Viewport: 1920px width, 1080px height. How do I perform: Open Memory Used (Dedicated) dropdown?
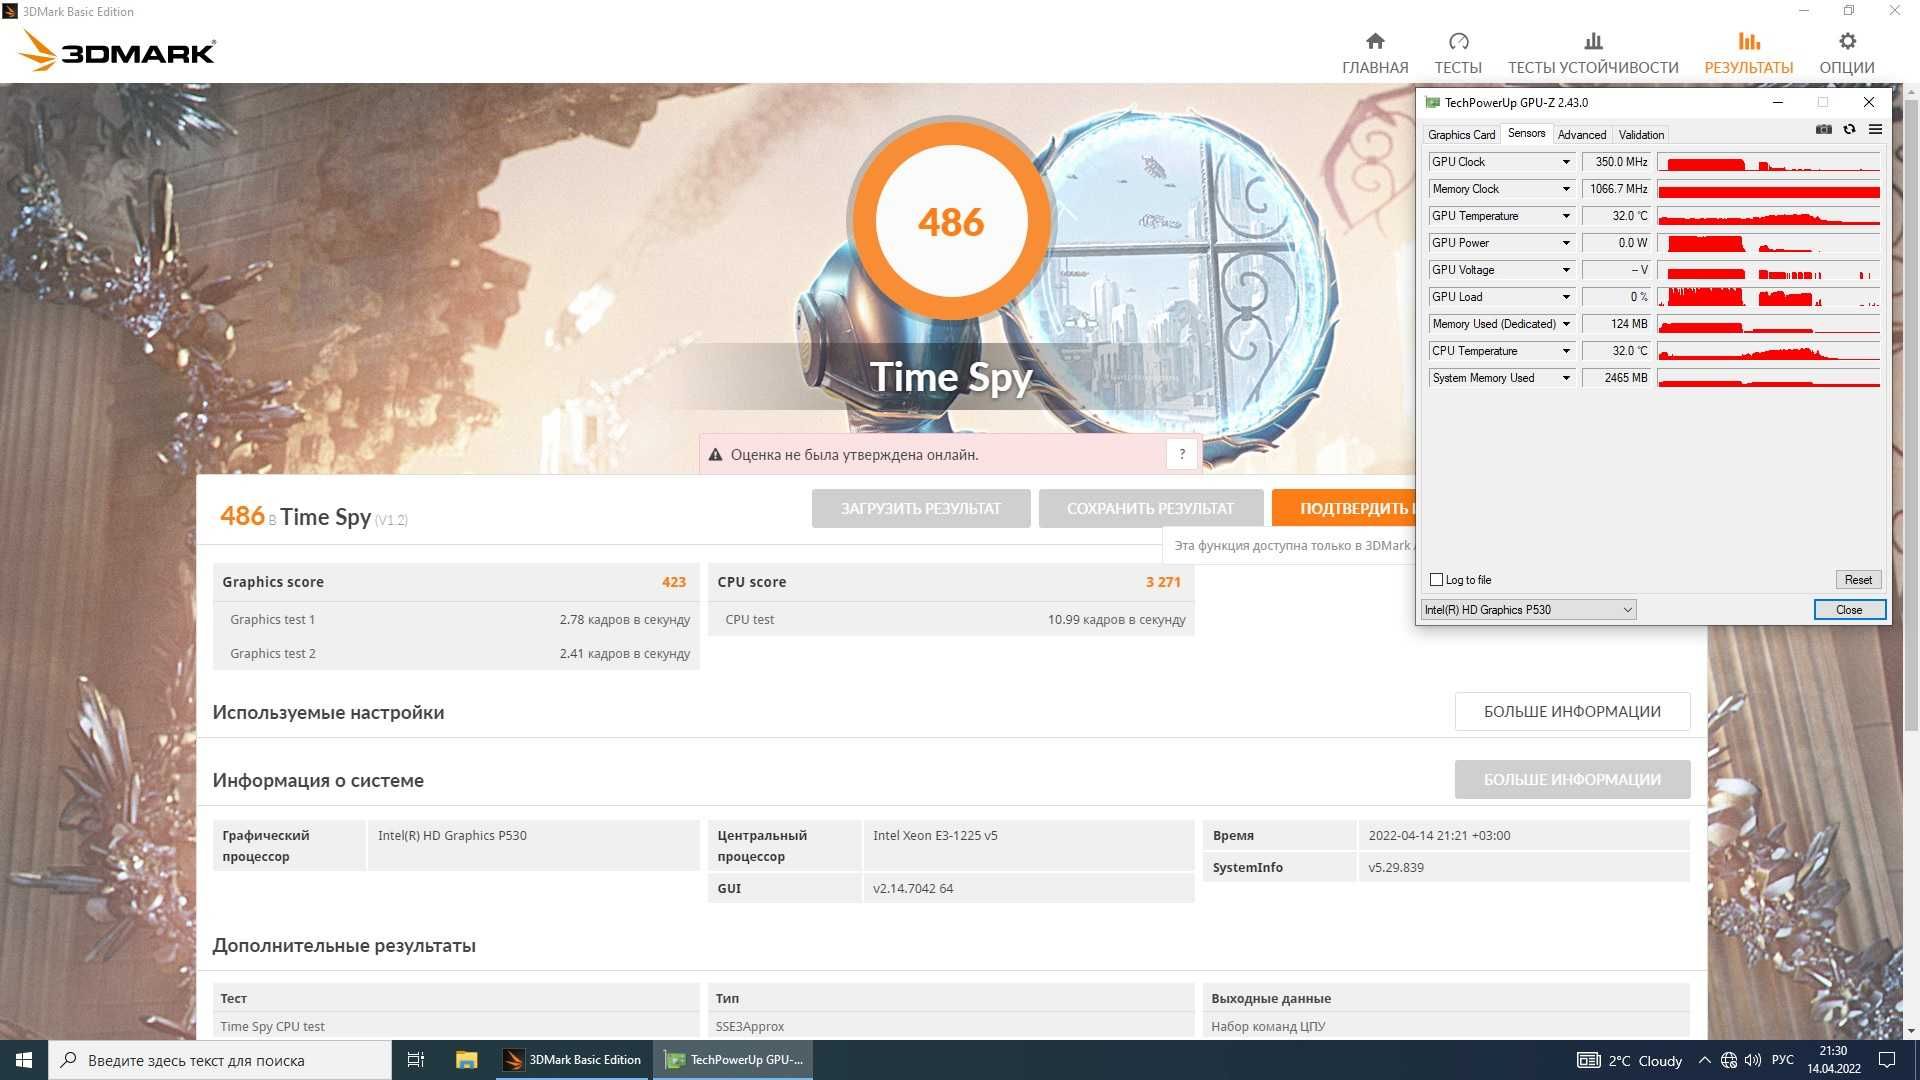1566,324
